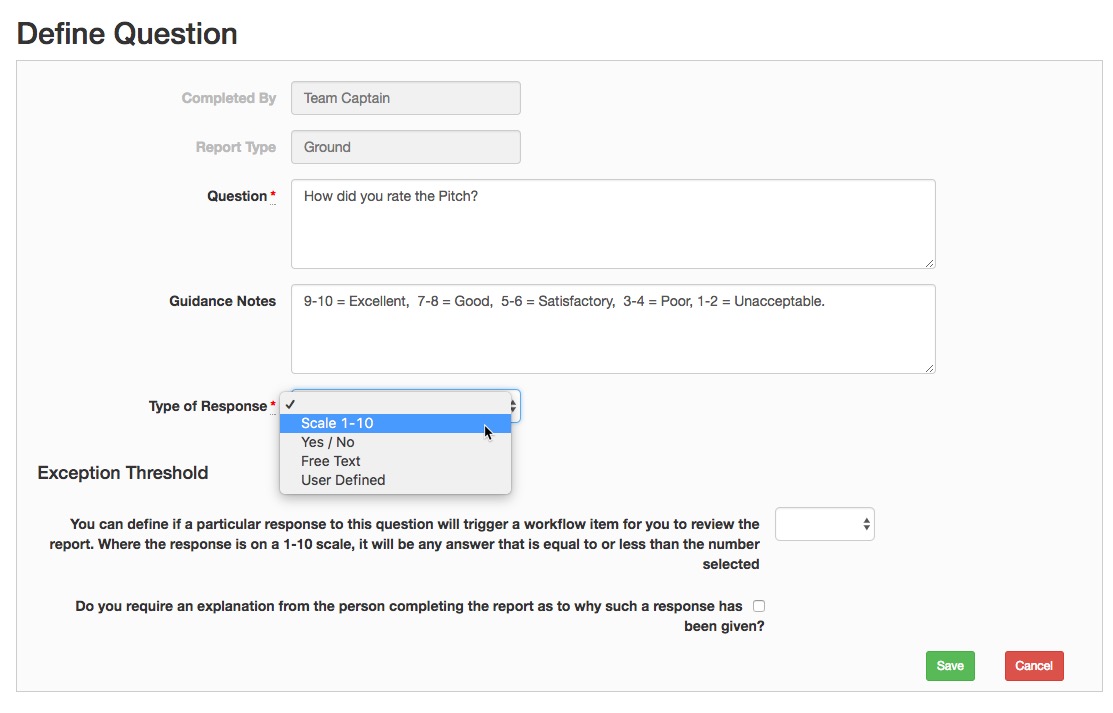Select User Defined response type
Viewport: 1113px width, 713px height.
[395, 481]
